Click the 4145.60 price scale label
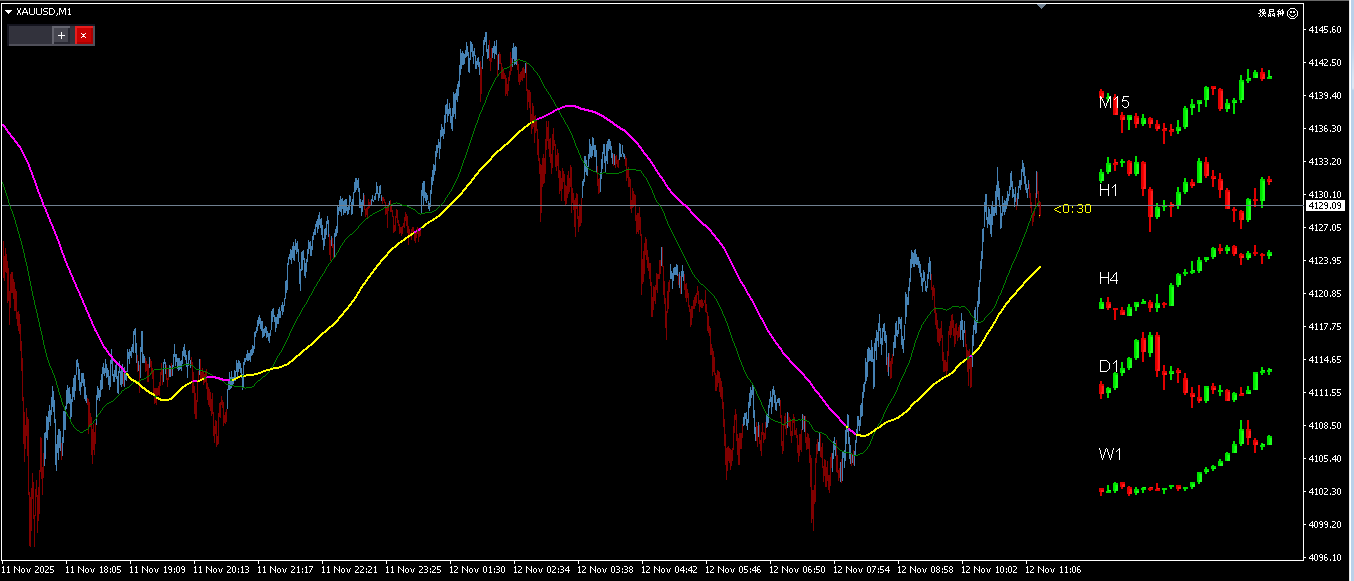Screen dimensions: 1354x581 tap(1325, 30)
